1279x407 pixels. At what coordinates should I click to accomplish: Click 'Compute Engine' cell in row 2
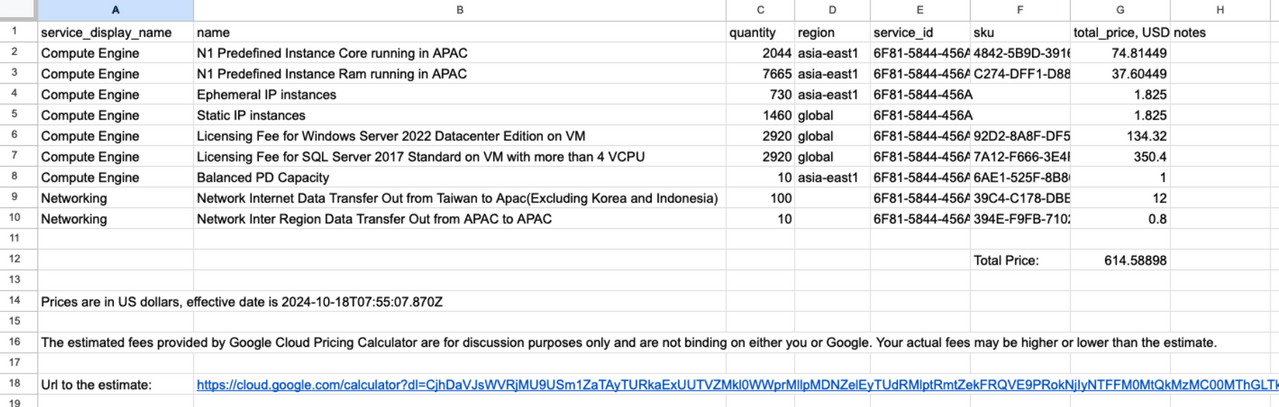(115, 53)
